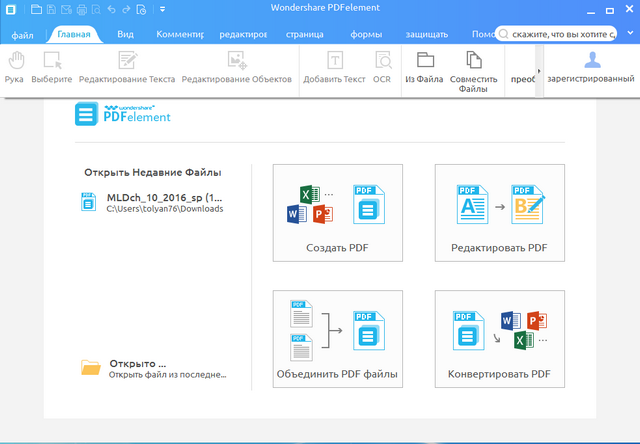640x444 pixels.
Task: Click the Создать PDF tile
Action: tap(337, 213)
